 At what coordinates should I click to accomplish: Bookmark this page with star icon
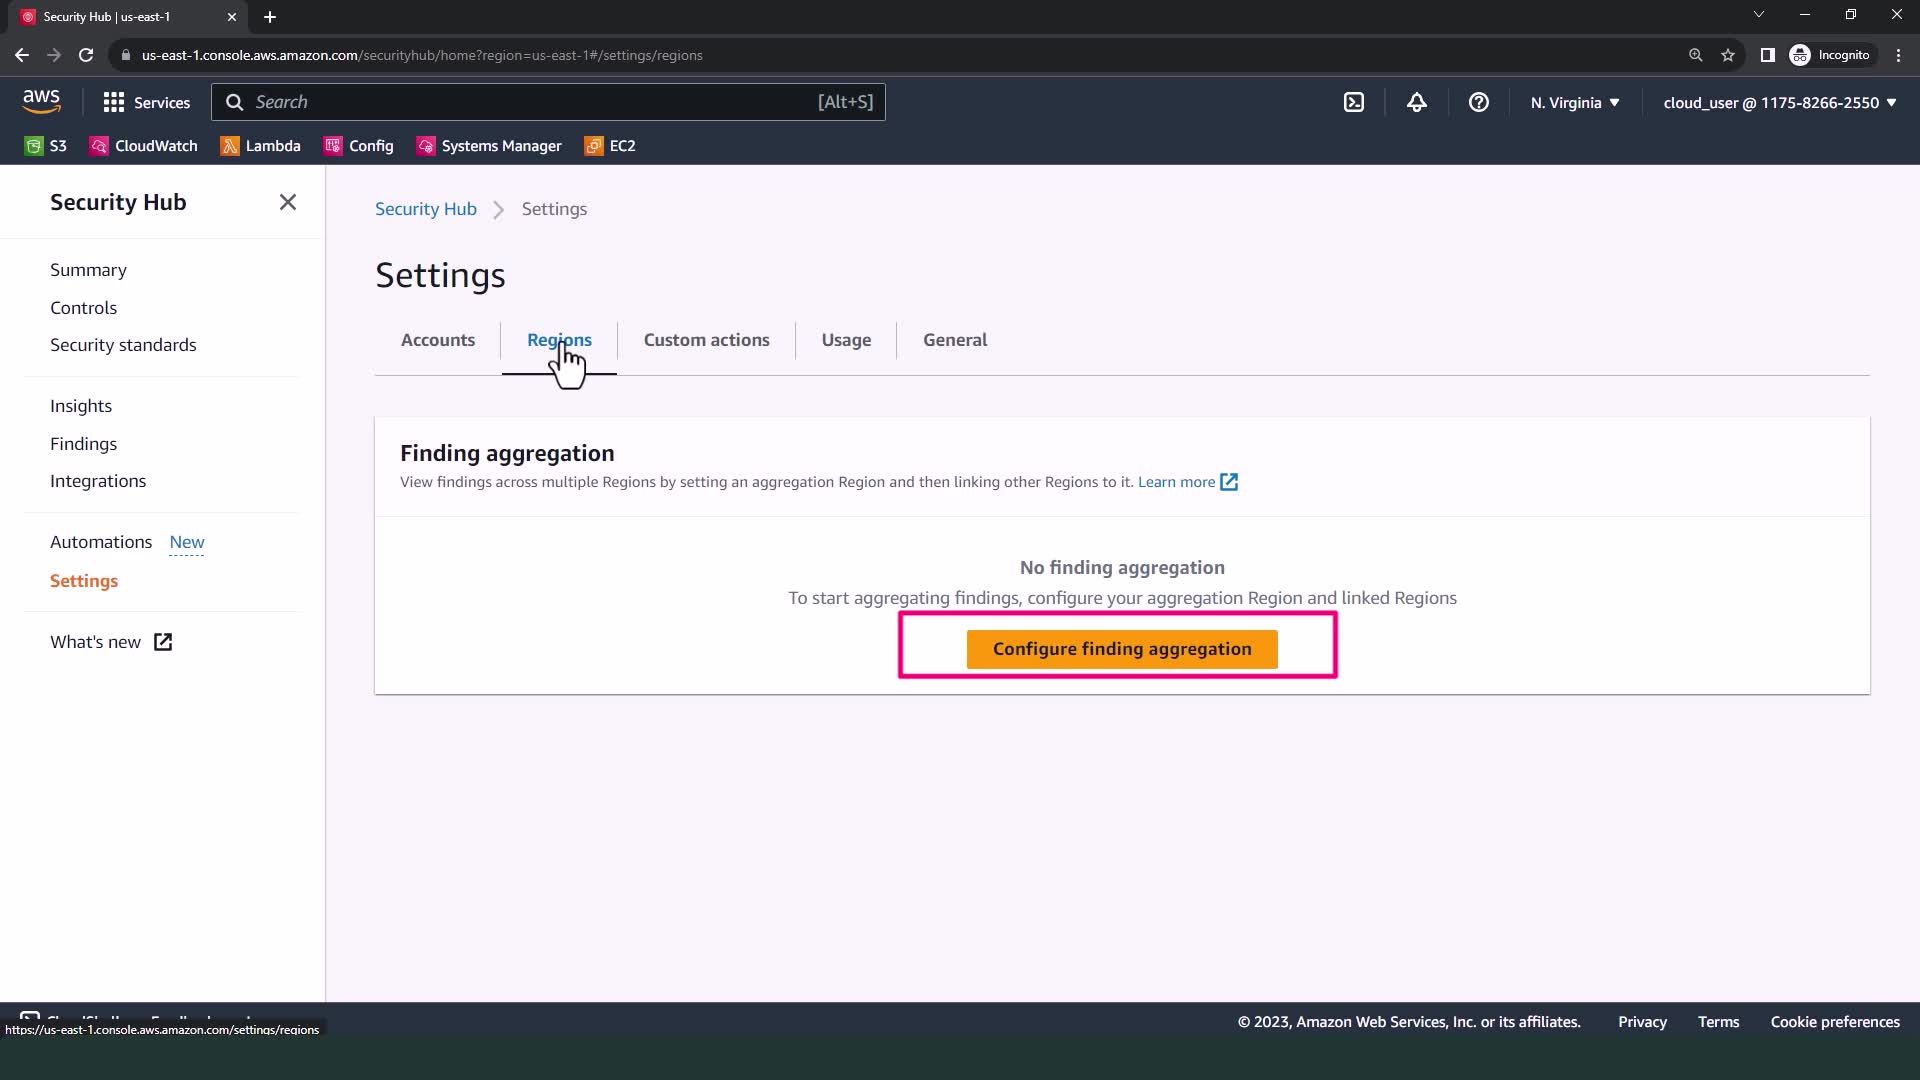pos(1727,55)
